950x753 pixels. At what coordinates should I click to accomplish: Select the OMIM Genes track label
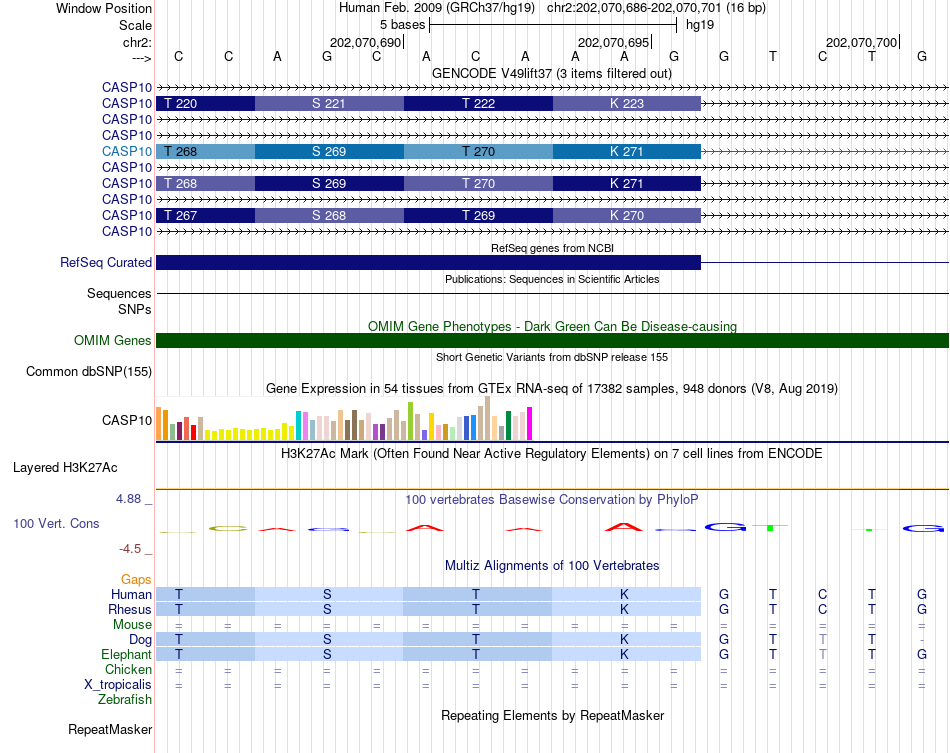coord(113,340)
